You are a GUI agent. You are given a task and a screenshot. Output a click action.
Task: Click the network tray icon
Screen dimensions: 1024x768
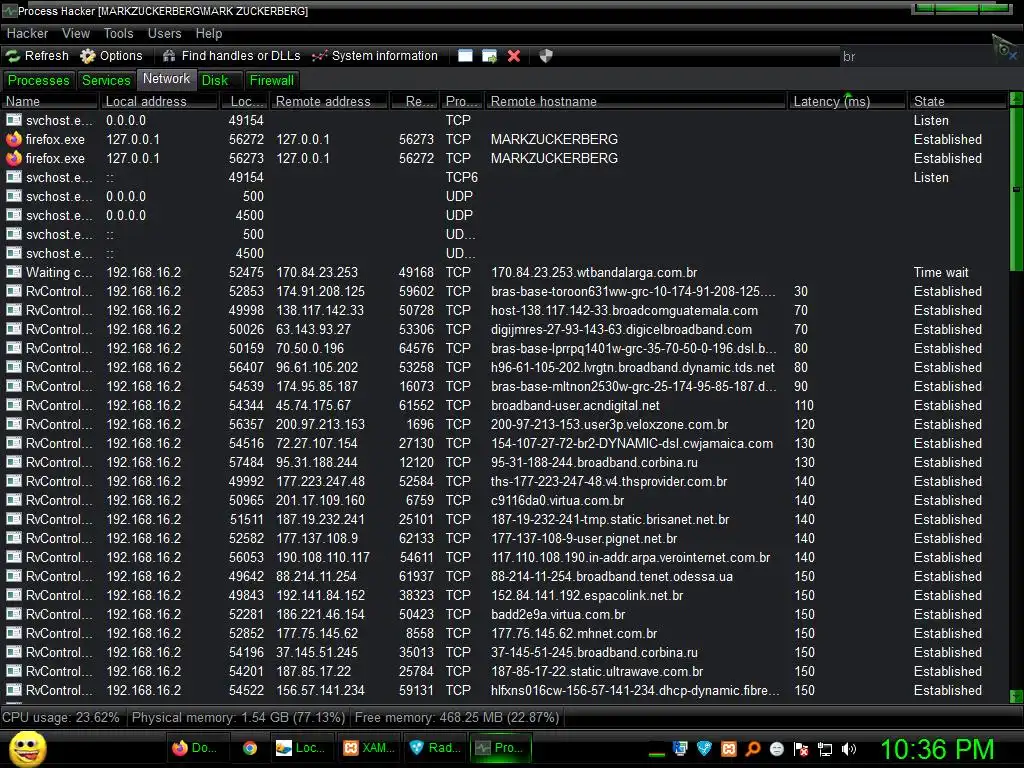pyautogui.click(x=825, y=749)
